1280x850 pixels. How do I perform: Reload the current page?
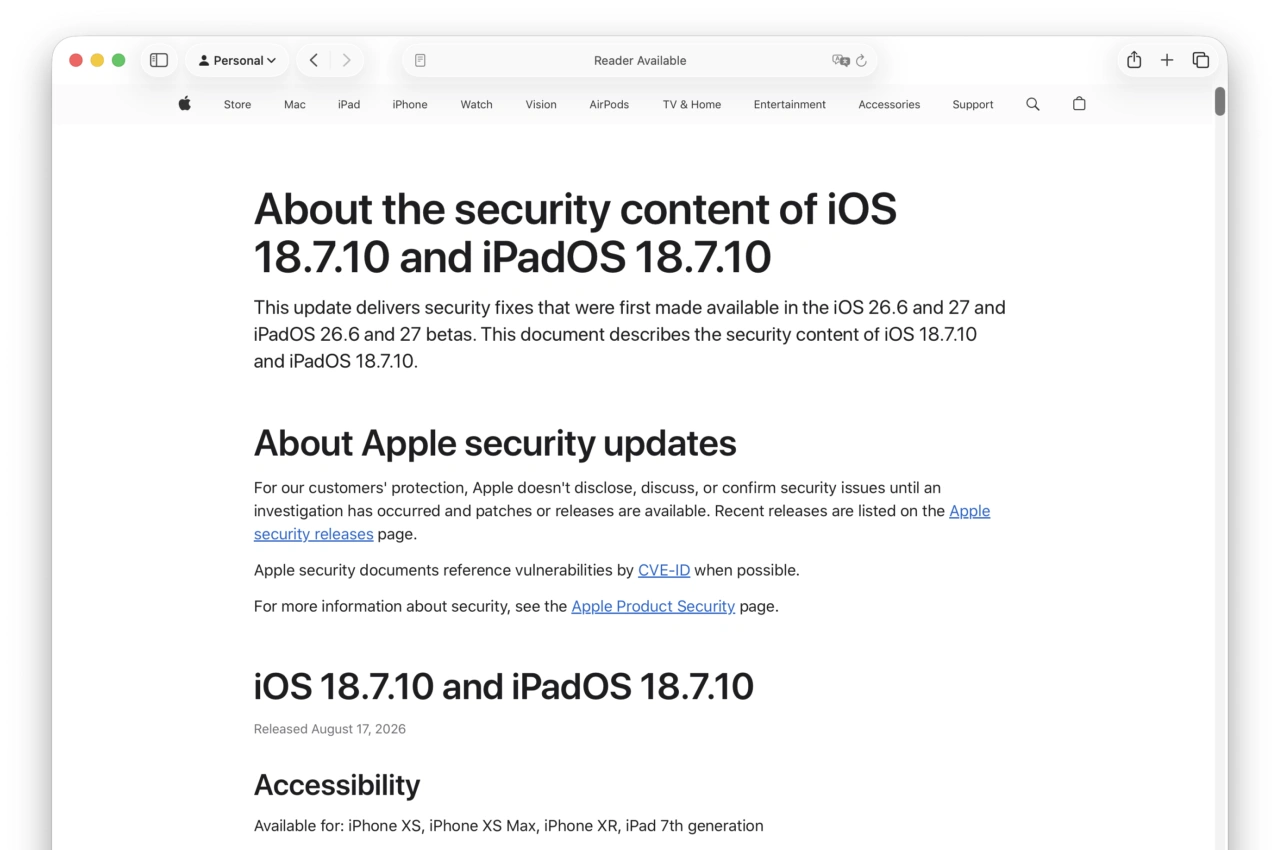[861, 60]
